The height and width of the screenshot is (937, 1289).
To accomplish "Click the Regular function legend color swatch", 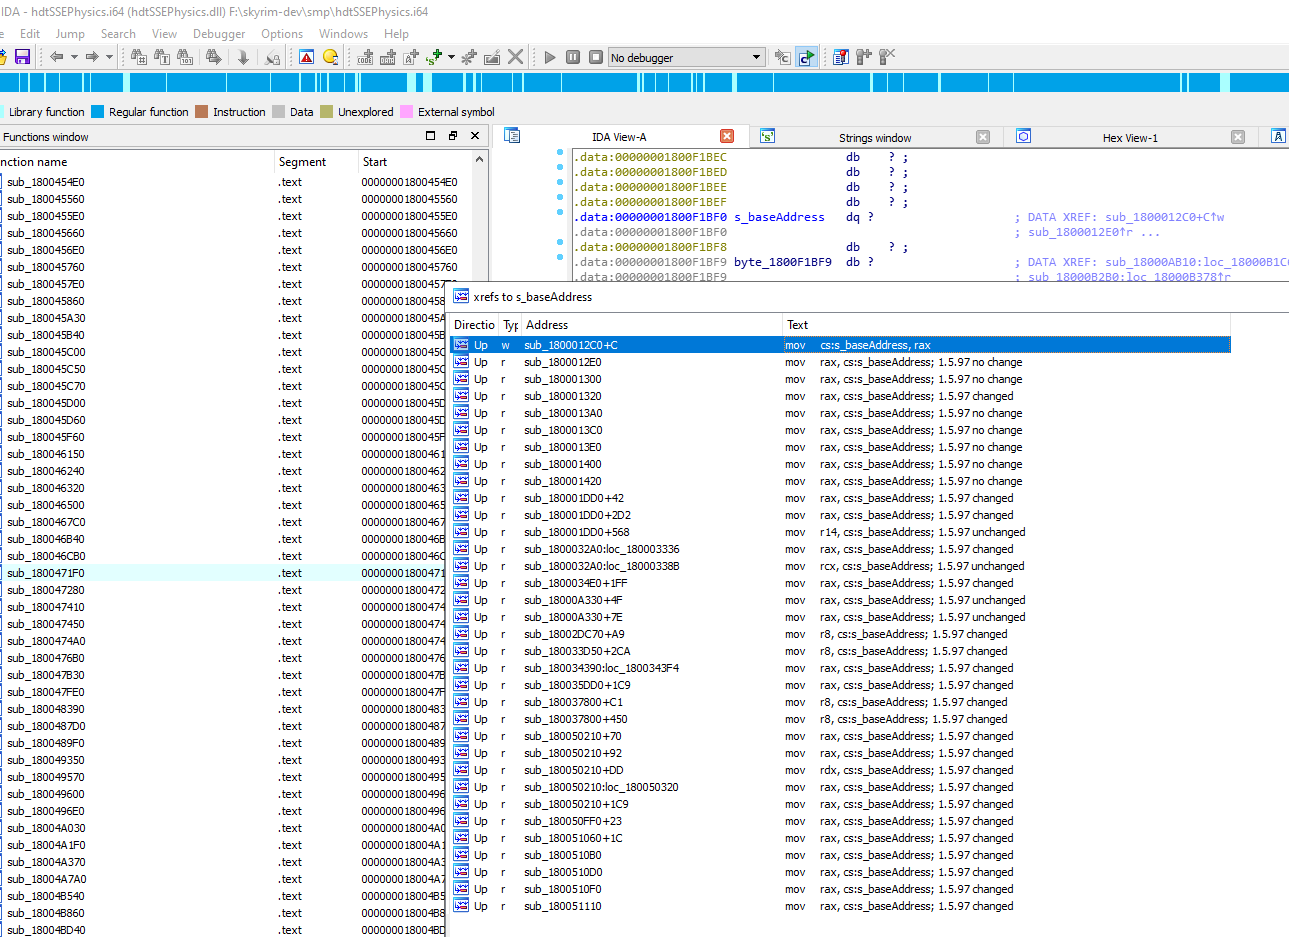I will tap(97, 112).
